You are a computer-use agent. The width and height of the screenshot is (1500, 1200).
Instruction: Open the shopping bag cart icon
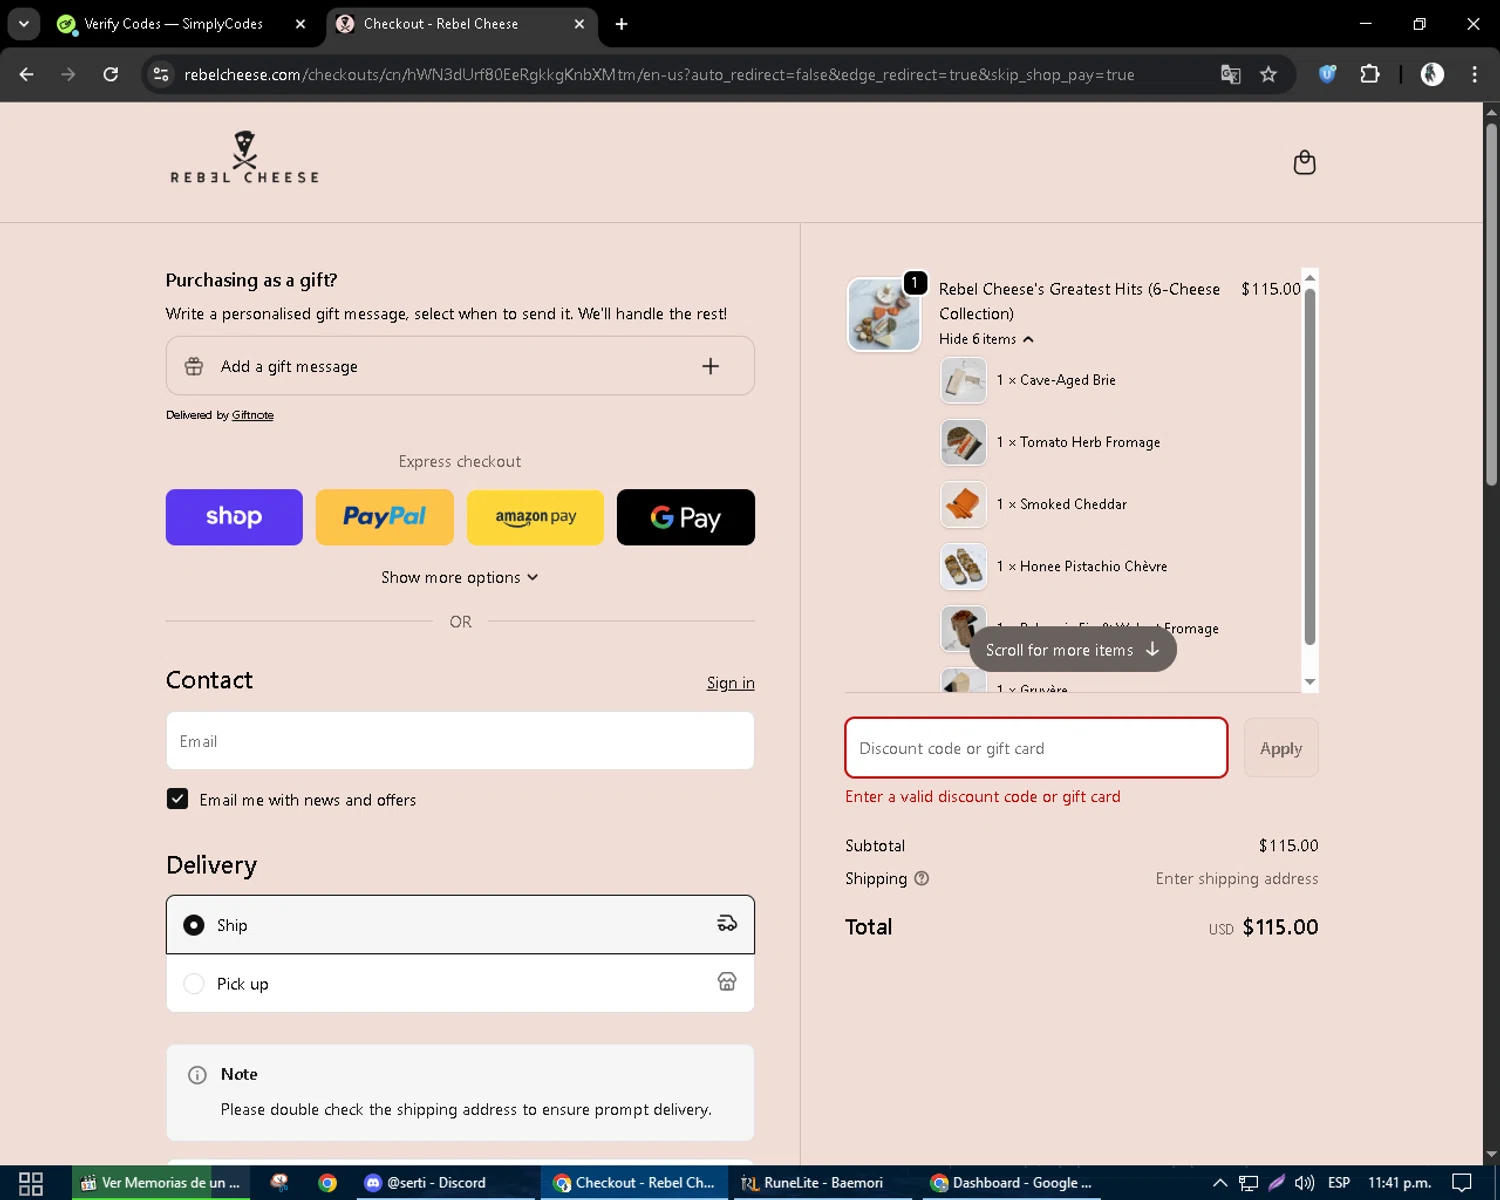coord(1304,162)
